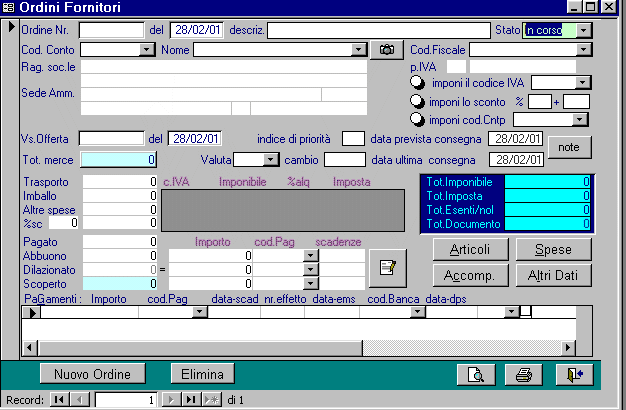Expand the Nome combo box

[x=358, y=50]
